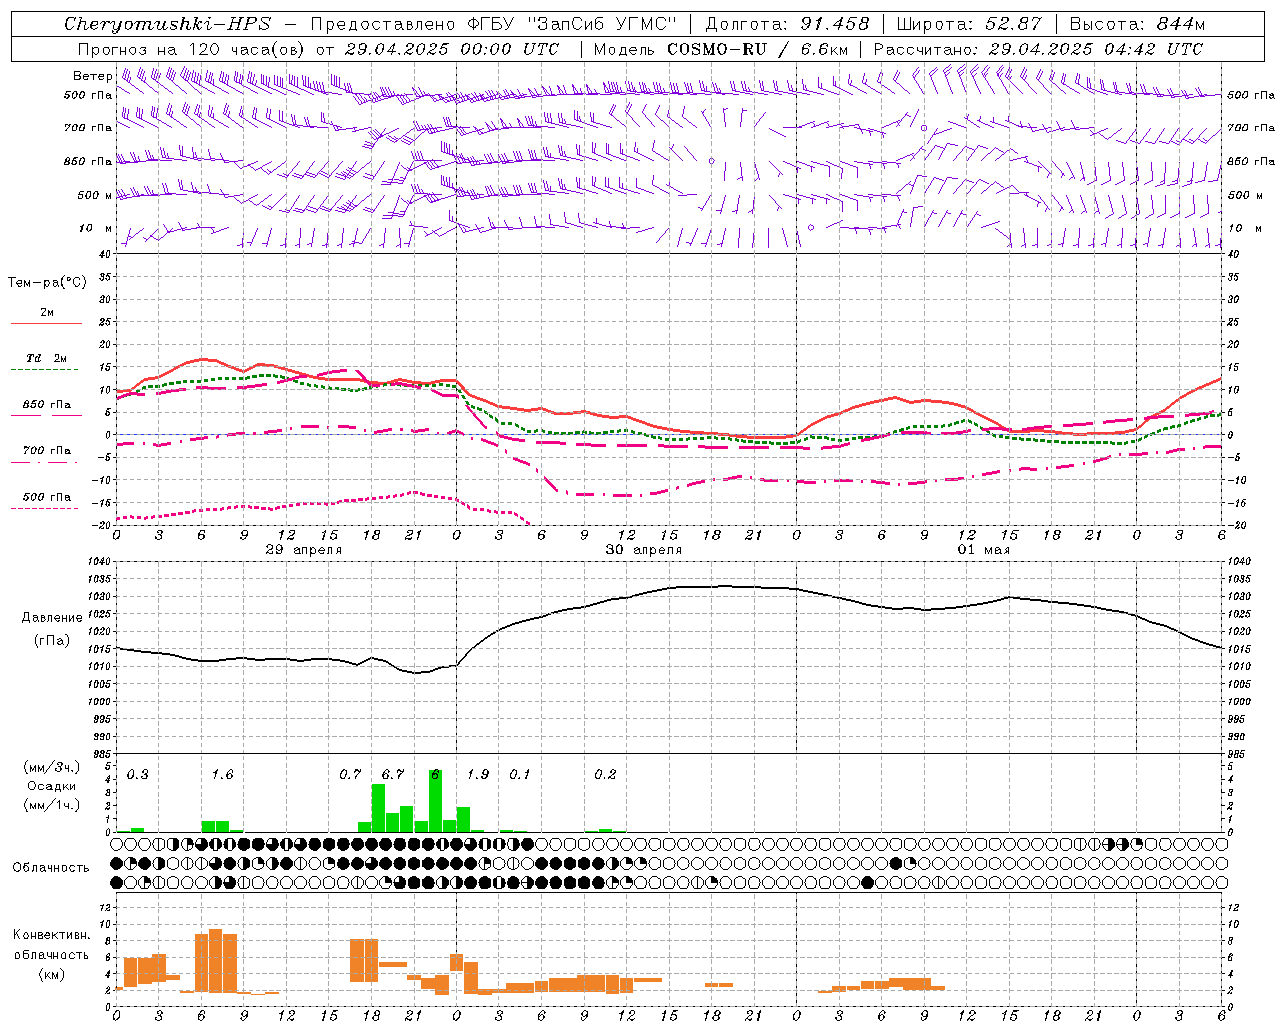Click the Модель COSMO-RU / 6.6км label
Viewport: 1280px width, 1024px height.
pos(720,49)
